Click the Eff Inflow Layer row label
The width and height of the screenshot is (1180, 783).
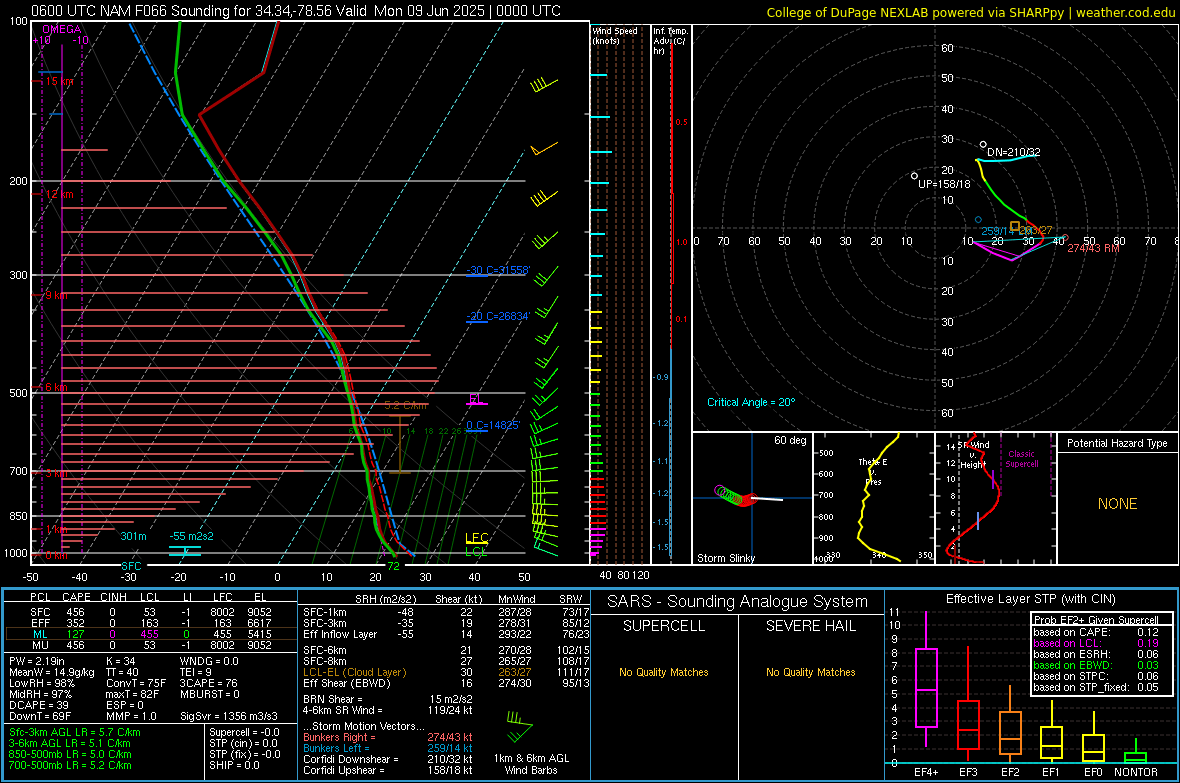pos(339,634)
